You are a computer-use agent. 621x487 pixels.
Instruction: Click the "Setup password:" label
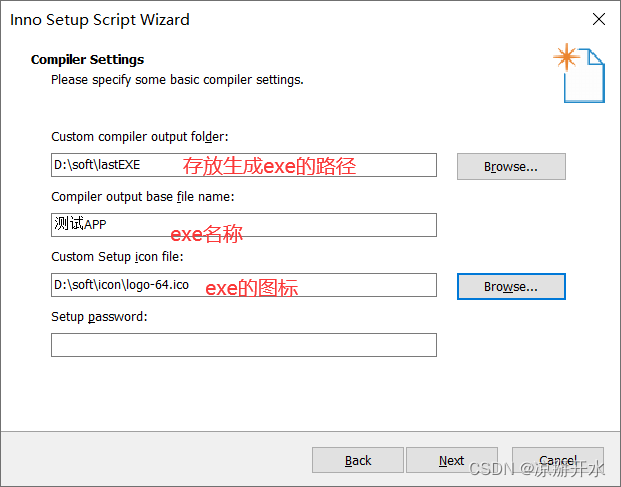(x=99, y=317)
